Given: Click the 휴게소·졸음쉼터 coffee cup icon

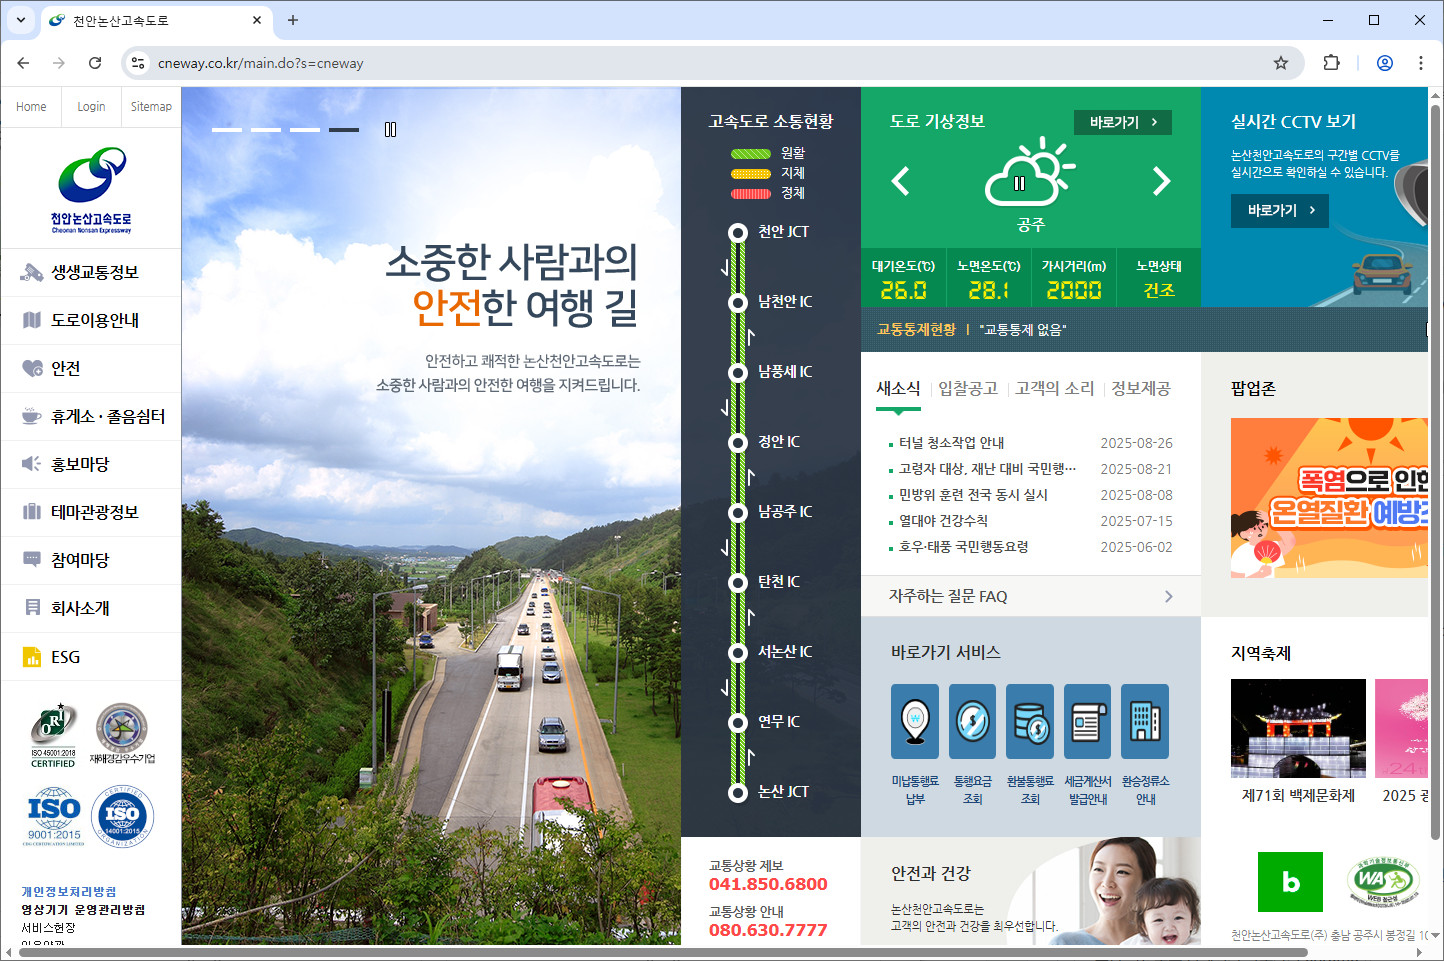Looking at the screenshot, I should (30, 415).
